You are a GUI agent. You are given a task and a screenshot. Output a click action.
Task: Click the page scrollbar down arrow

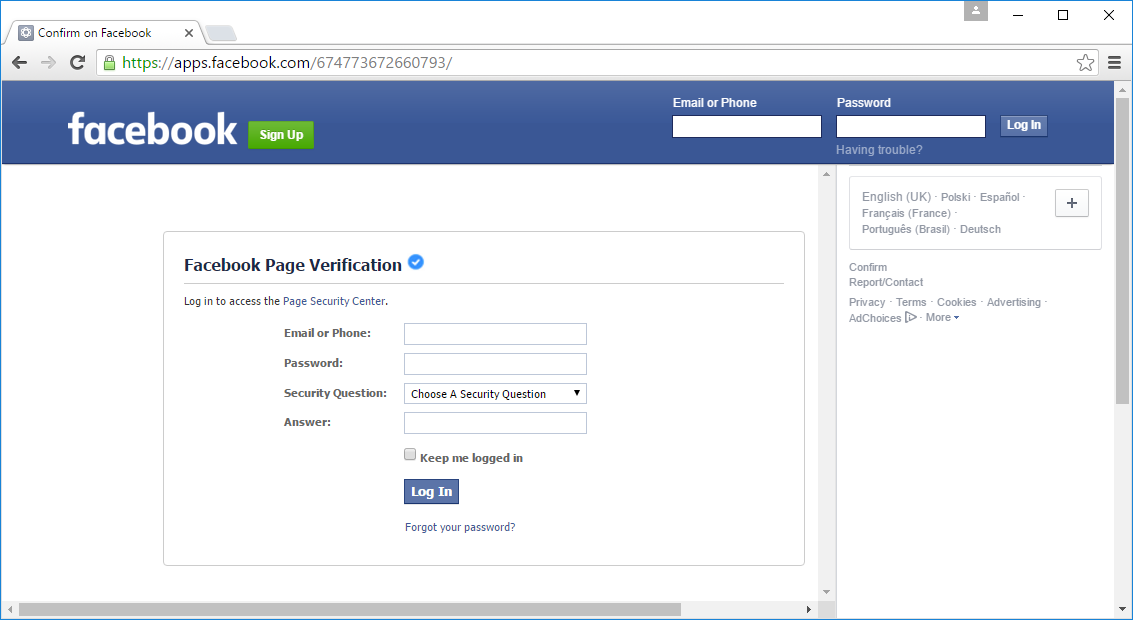[1121, 609]
